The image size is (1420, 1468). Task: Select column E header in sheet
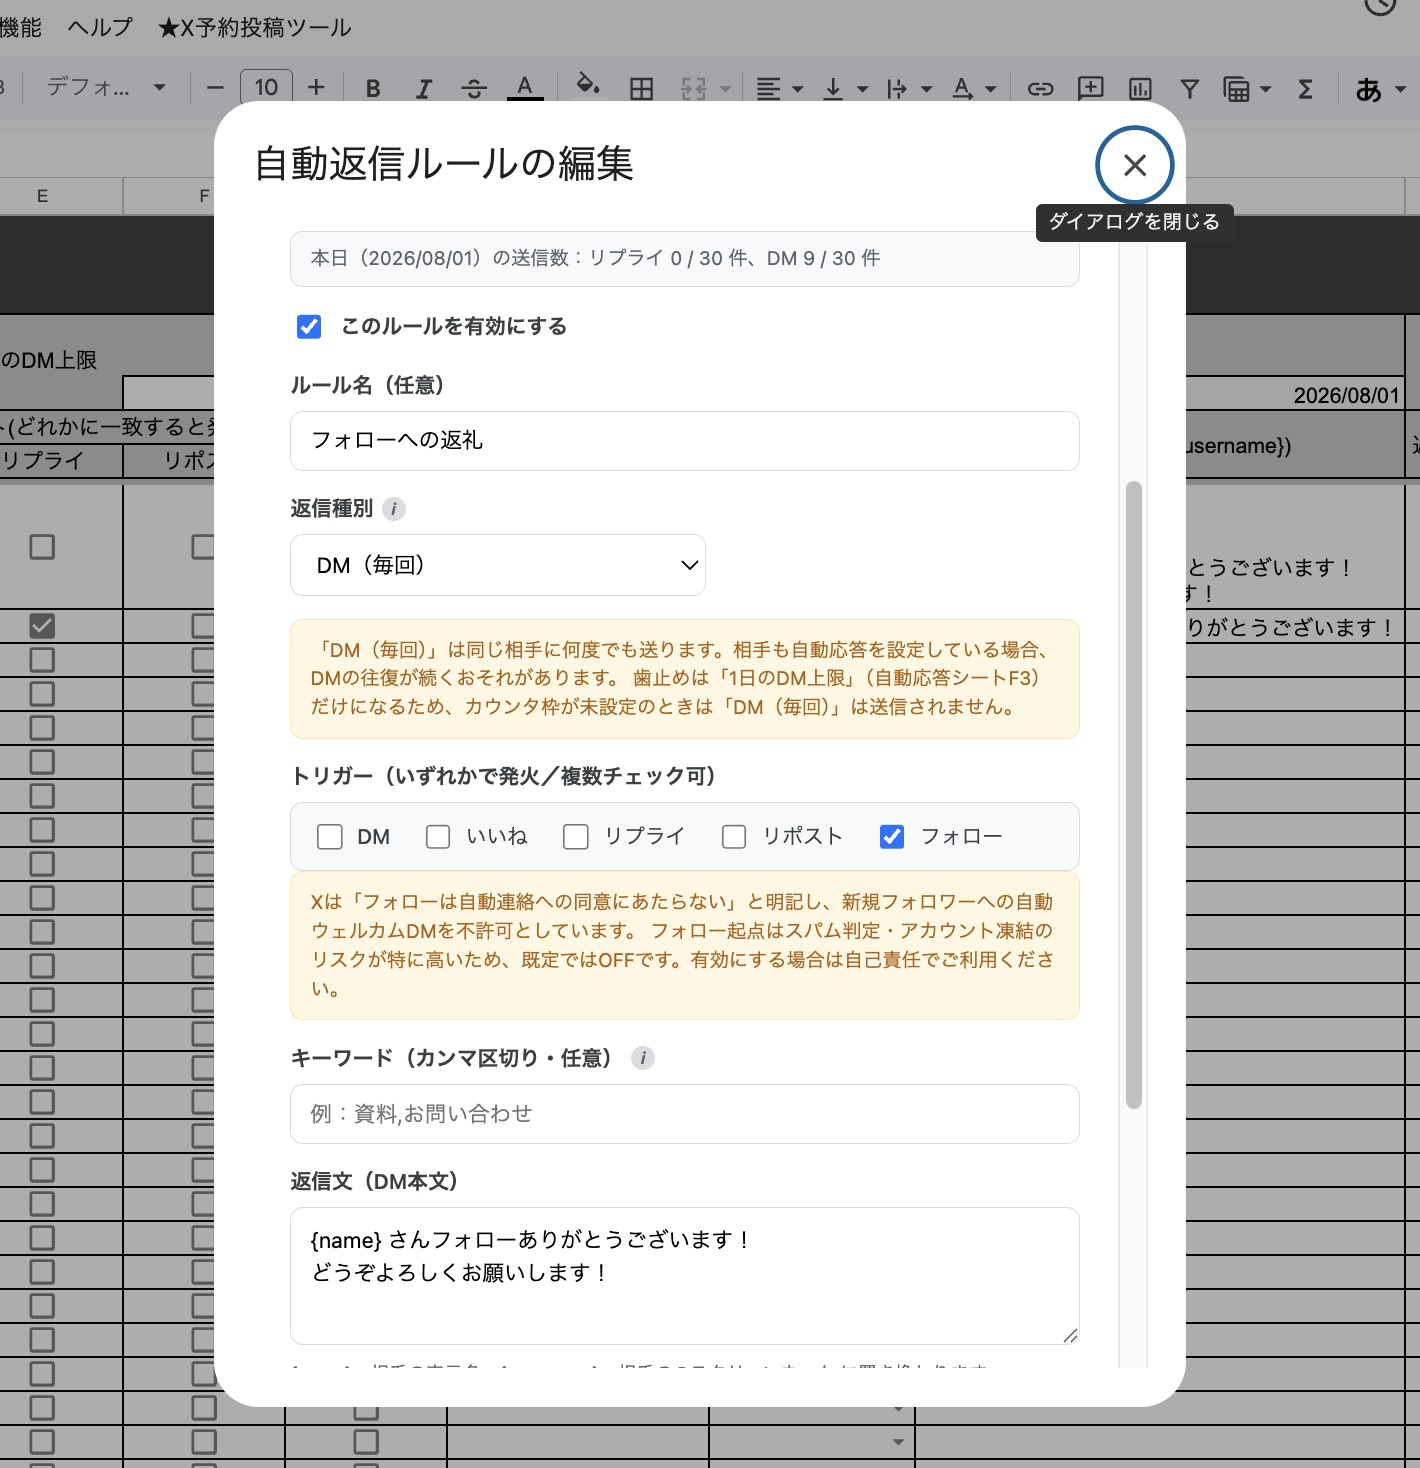click(x=42, y=196)
